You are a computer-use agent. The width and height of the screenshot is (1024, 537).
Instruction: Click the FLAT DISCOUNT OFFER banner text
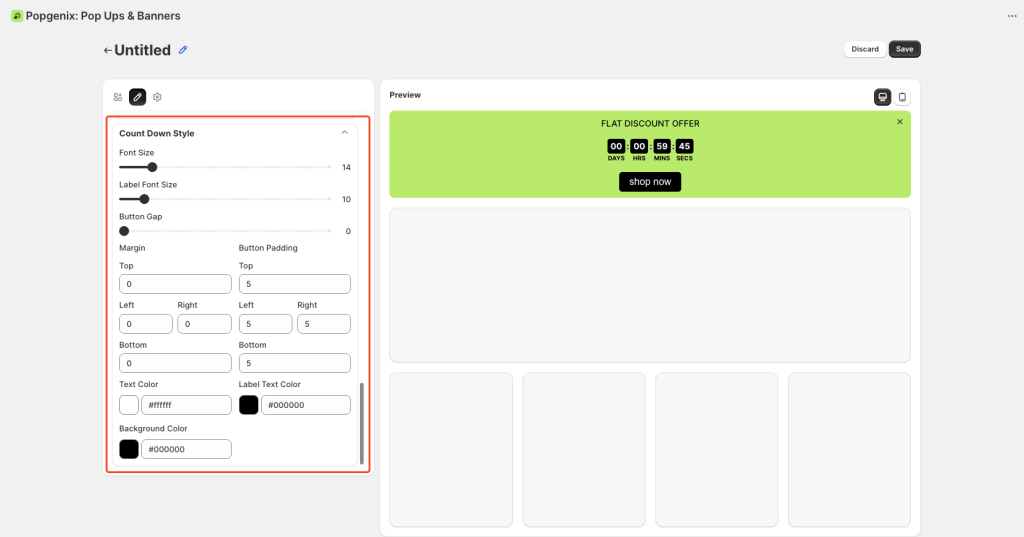[x=650, y=123]
